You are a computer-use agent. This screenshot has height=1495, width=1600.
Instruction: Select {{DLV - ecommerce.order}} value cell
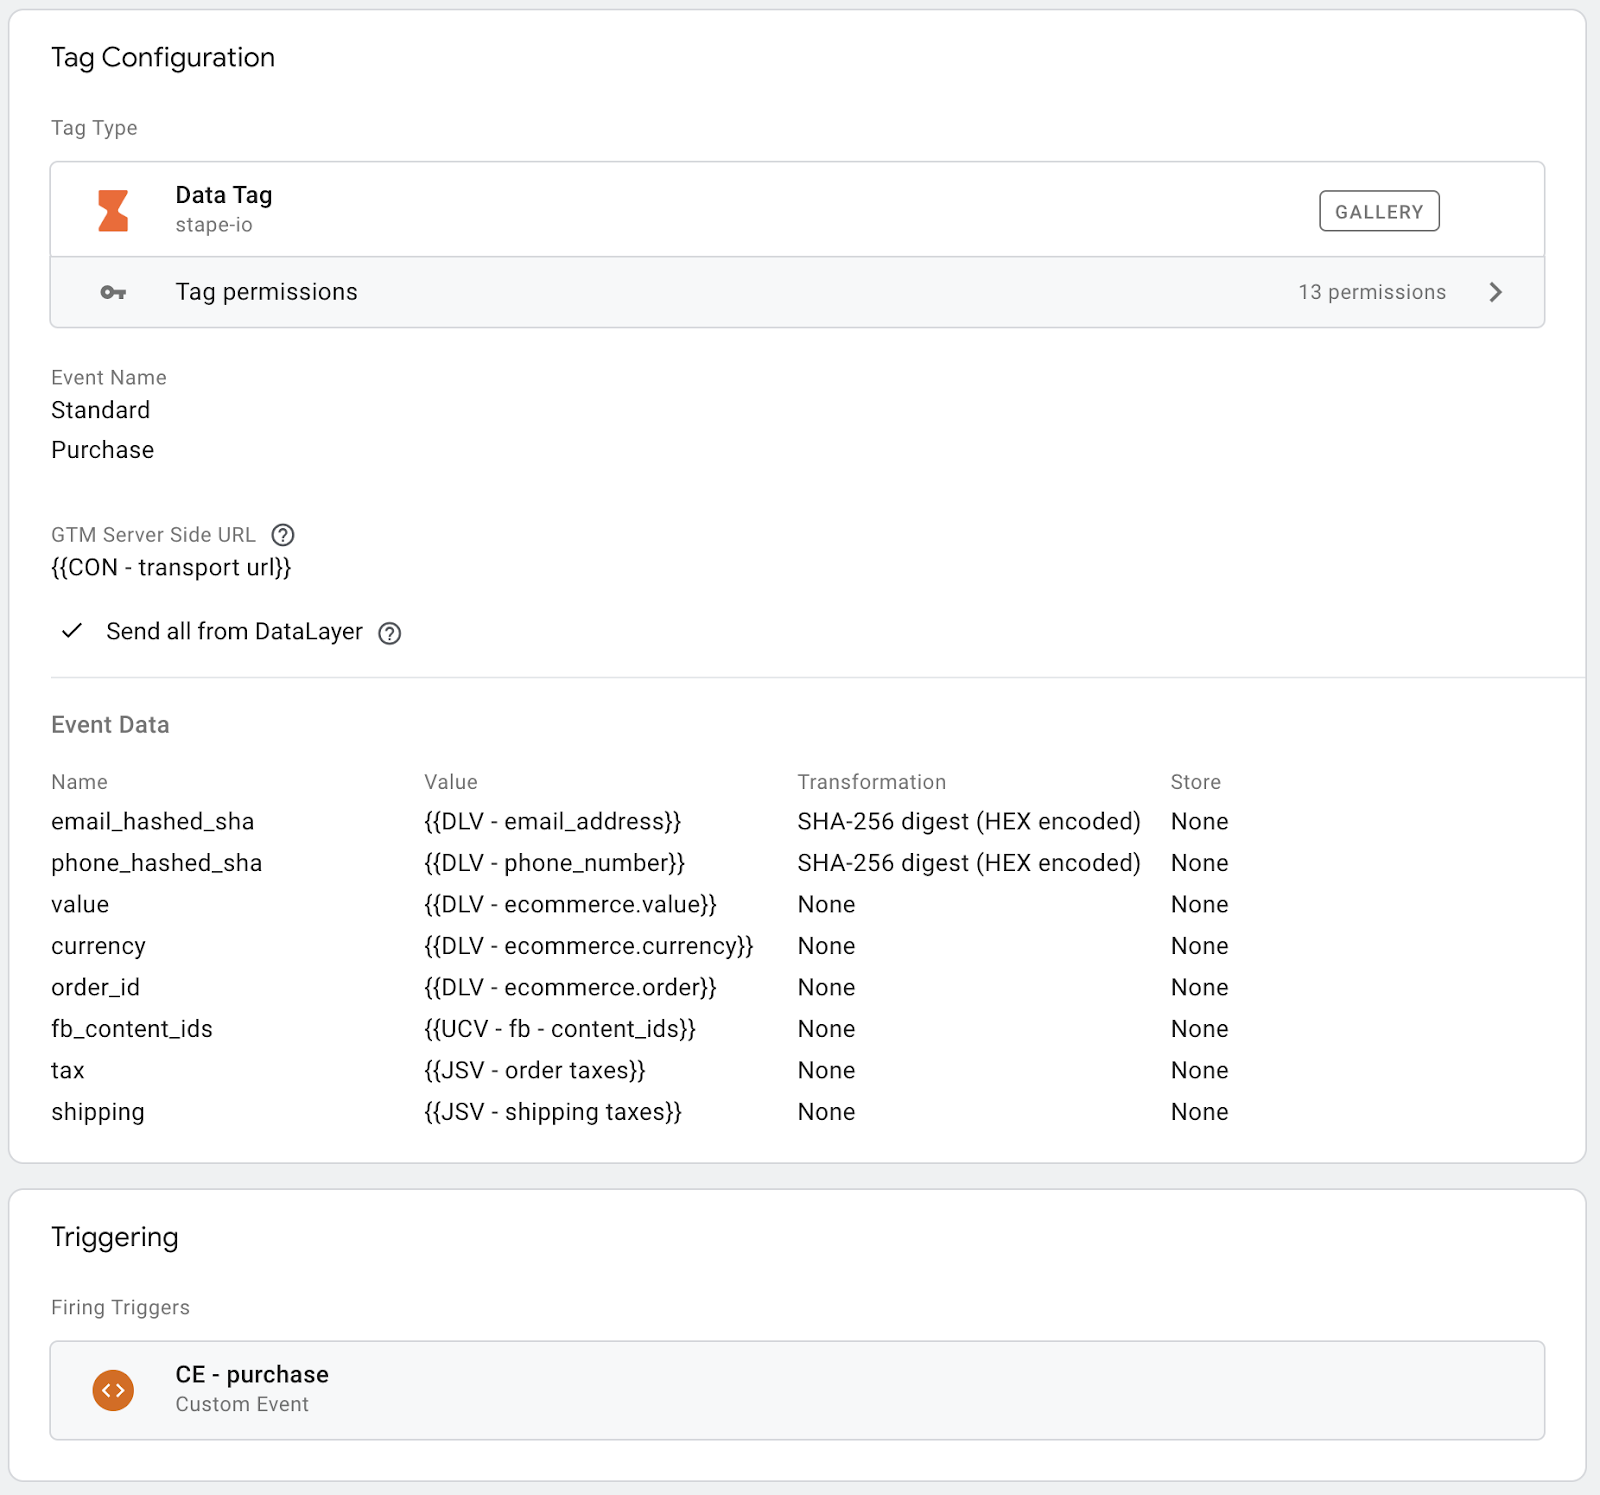point(570,988)
